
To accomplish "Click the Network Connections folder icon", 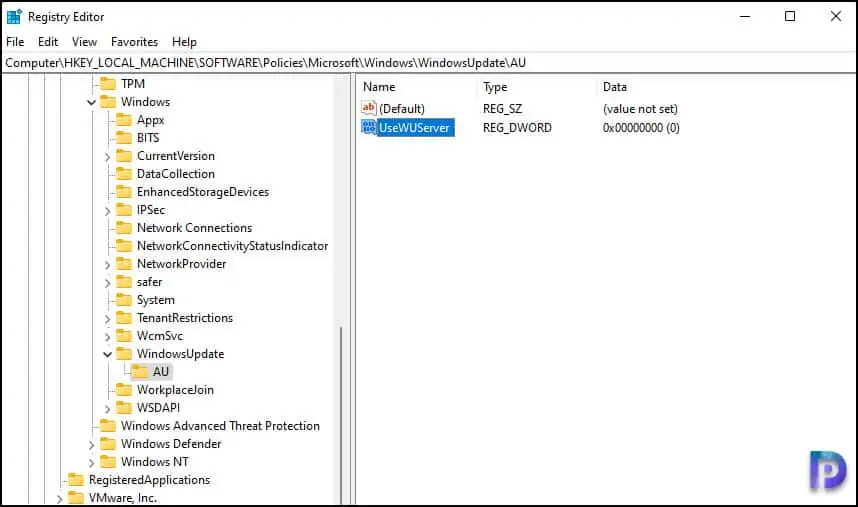I will [124, 228].
